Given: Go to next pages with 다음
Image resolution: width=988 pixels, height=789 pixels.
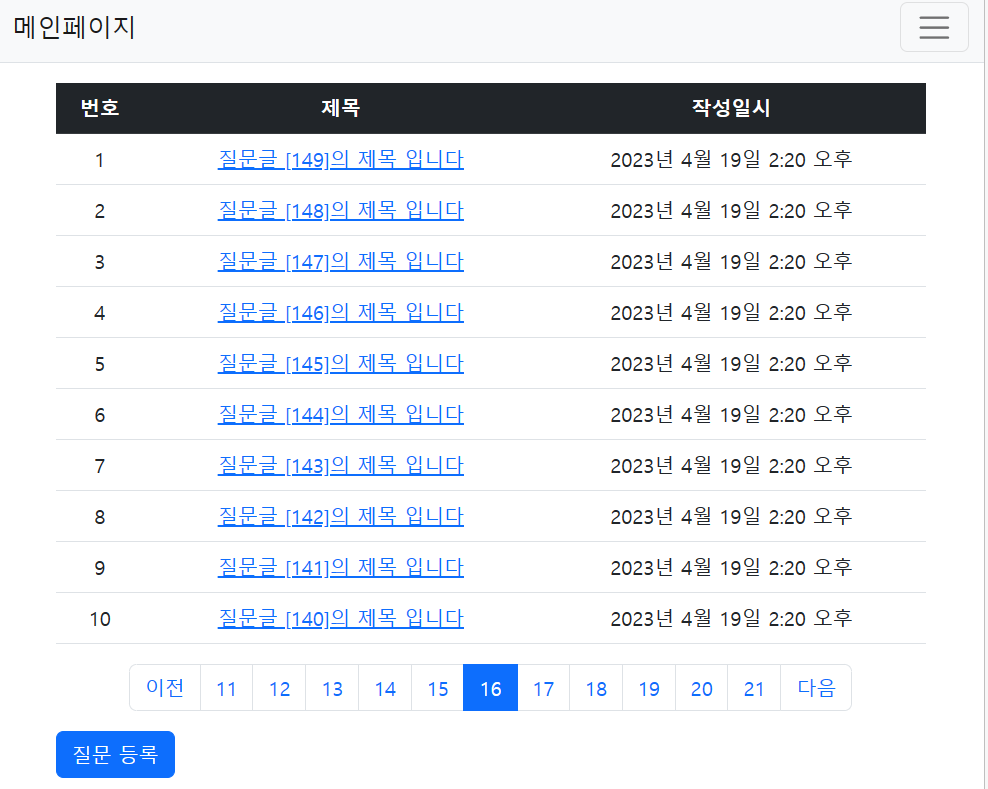Looking at the screenshot, I should point(816,688).
